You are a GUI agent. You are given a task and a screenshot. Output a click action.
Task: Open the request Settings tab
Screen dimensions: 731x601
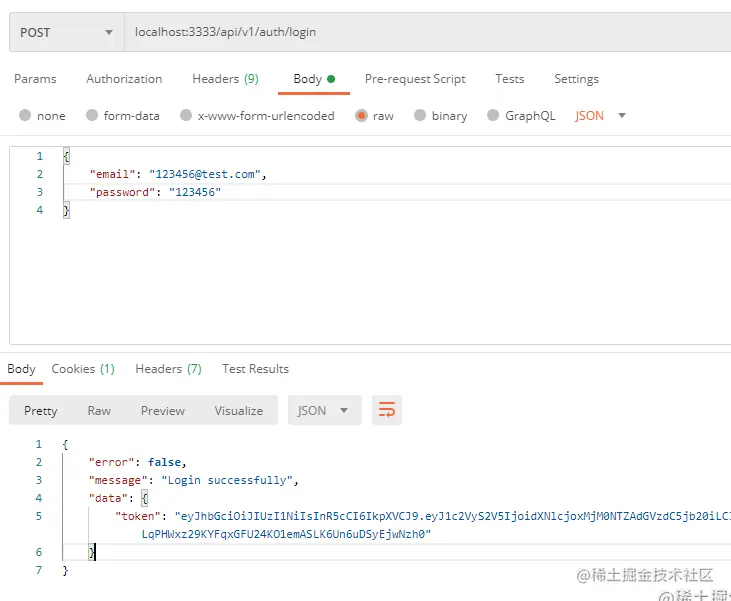coord(576,79)
